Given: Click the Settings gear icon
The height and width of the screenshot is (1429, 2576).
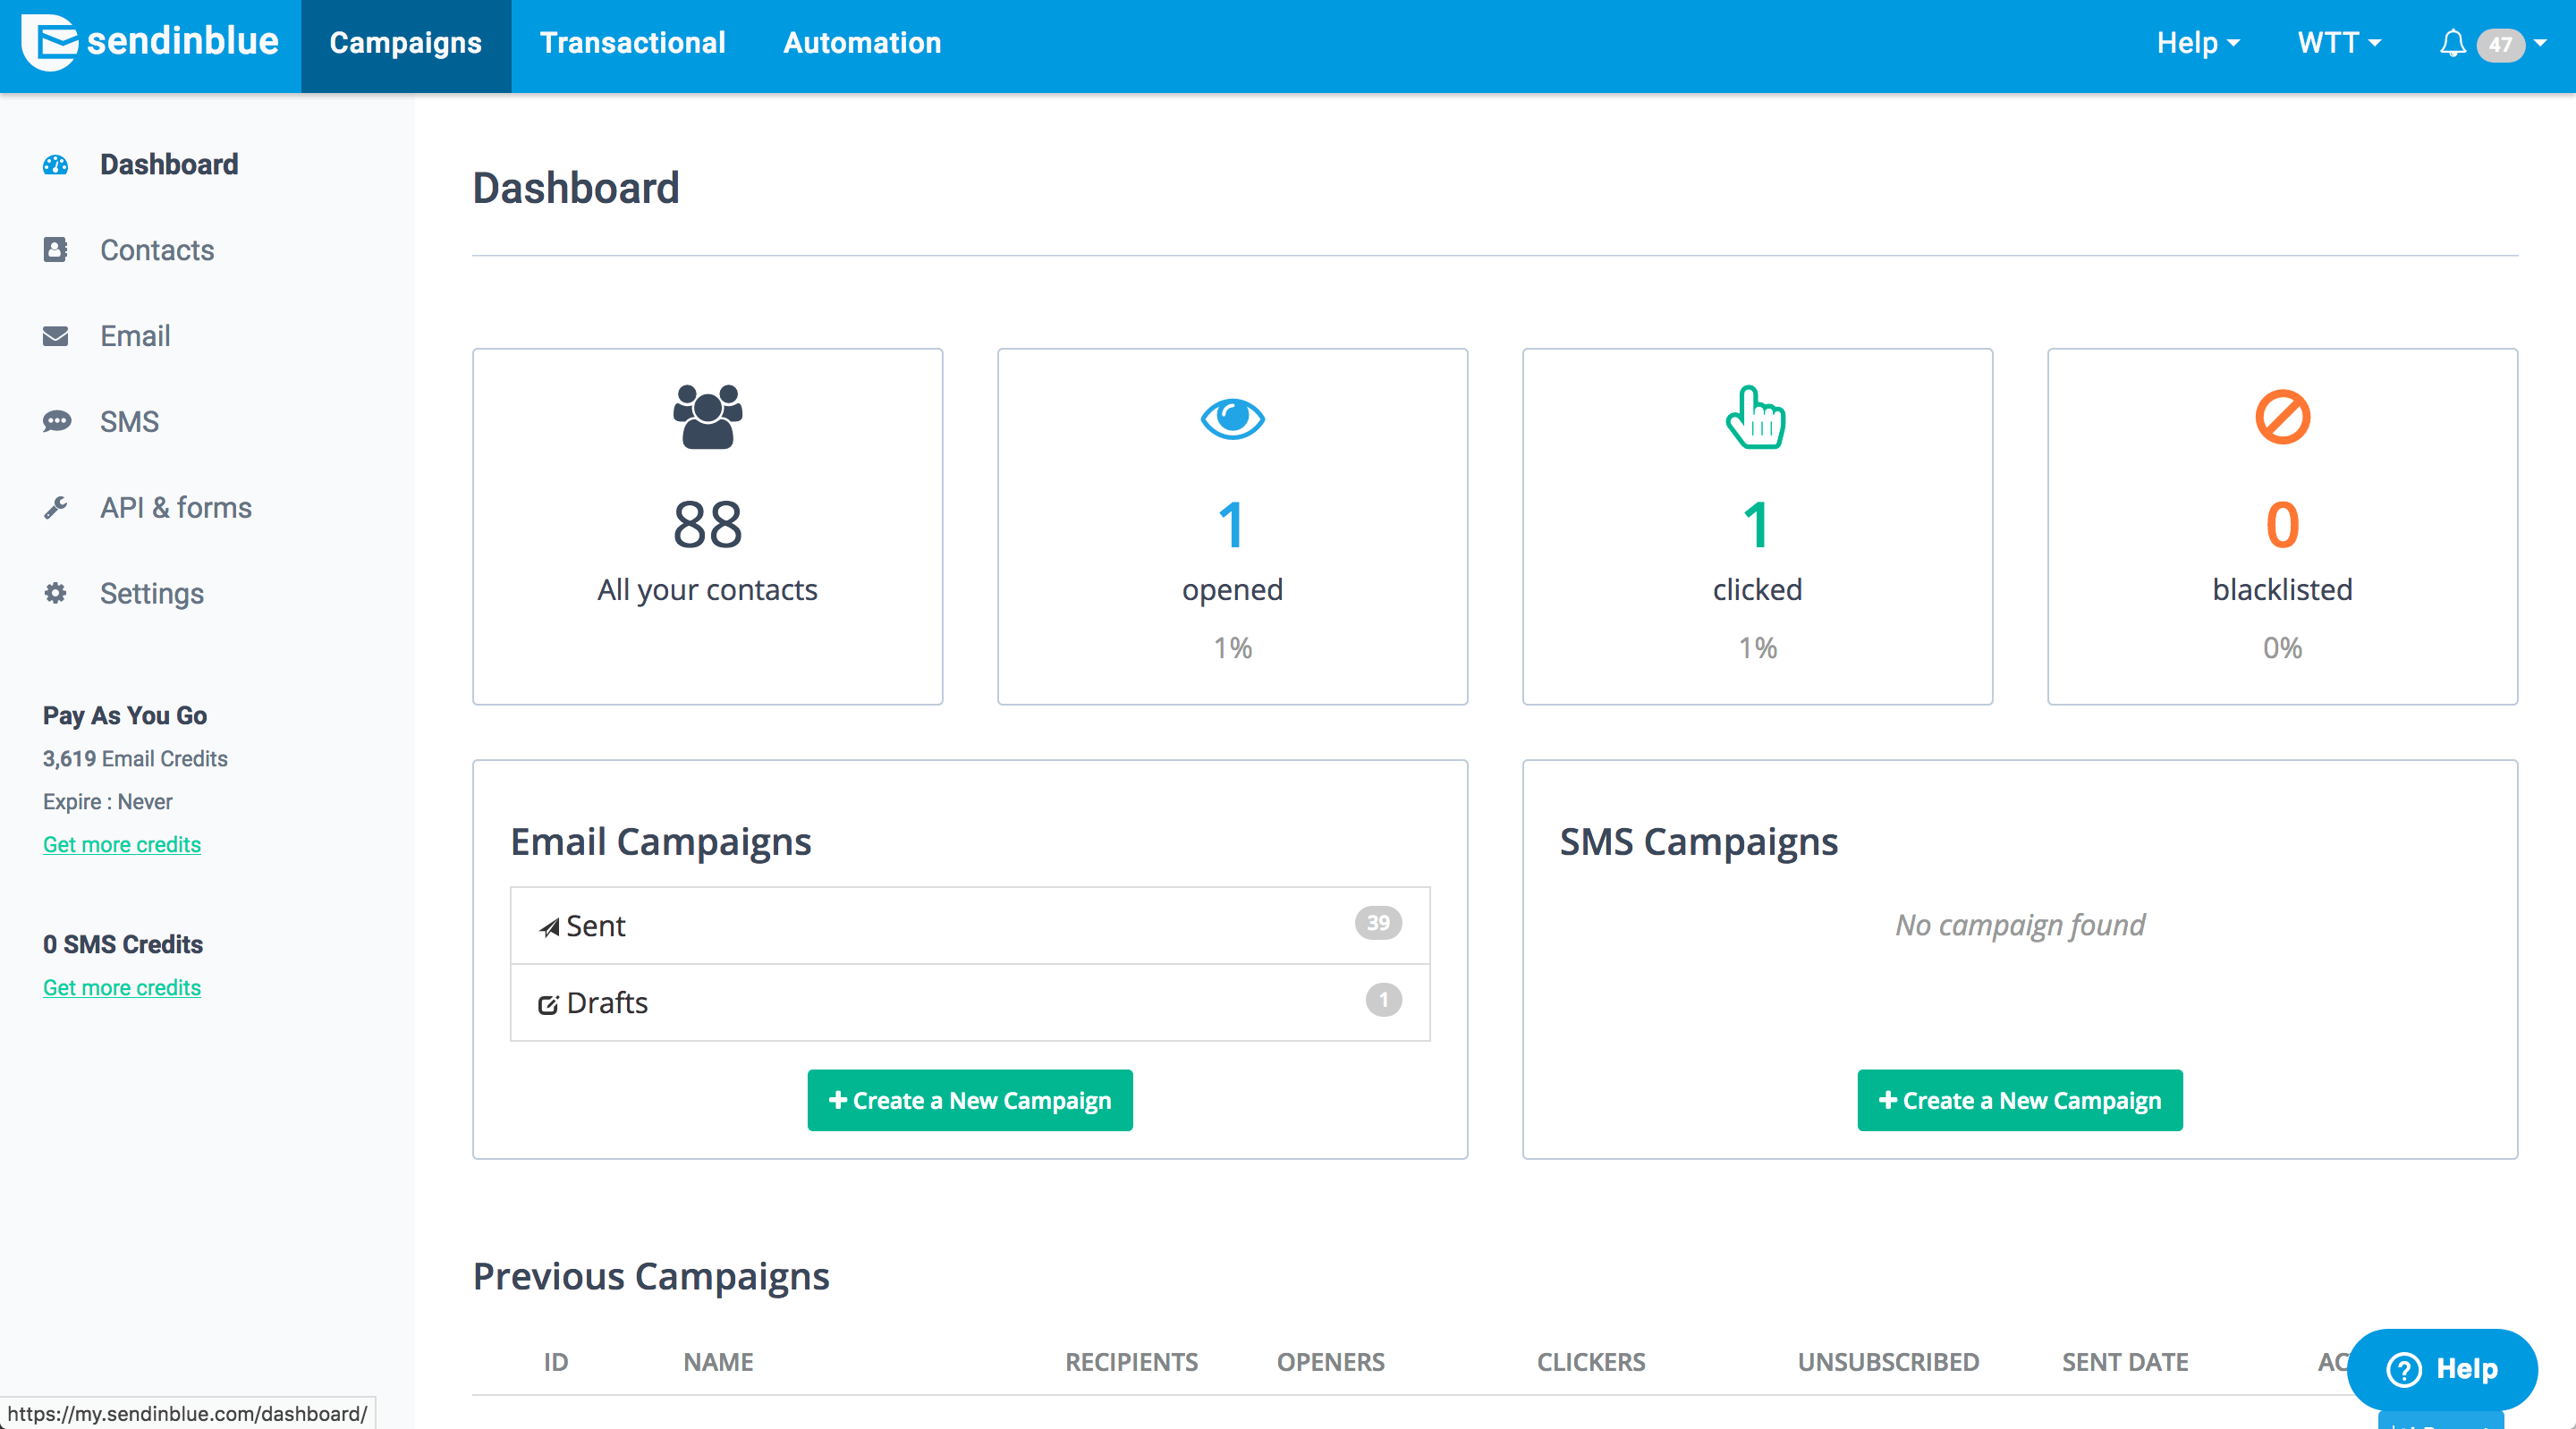Looking at the screenshot, I should point(56,593).
